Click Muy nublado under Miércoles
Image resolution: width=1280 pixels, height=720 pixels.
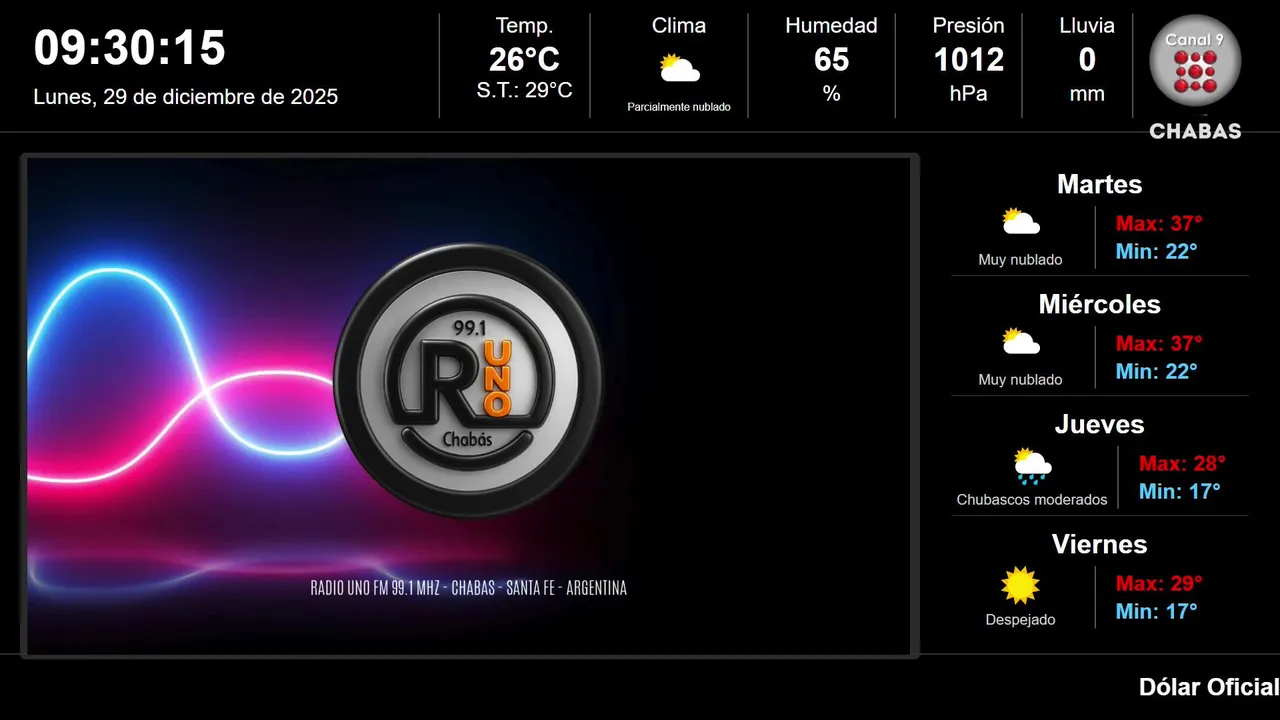click(x=1020, y=380)
